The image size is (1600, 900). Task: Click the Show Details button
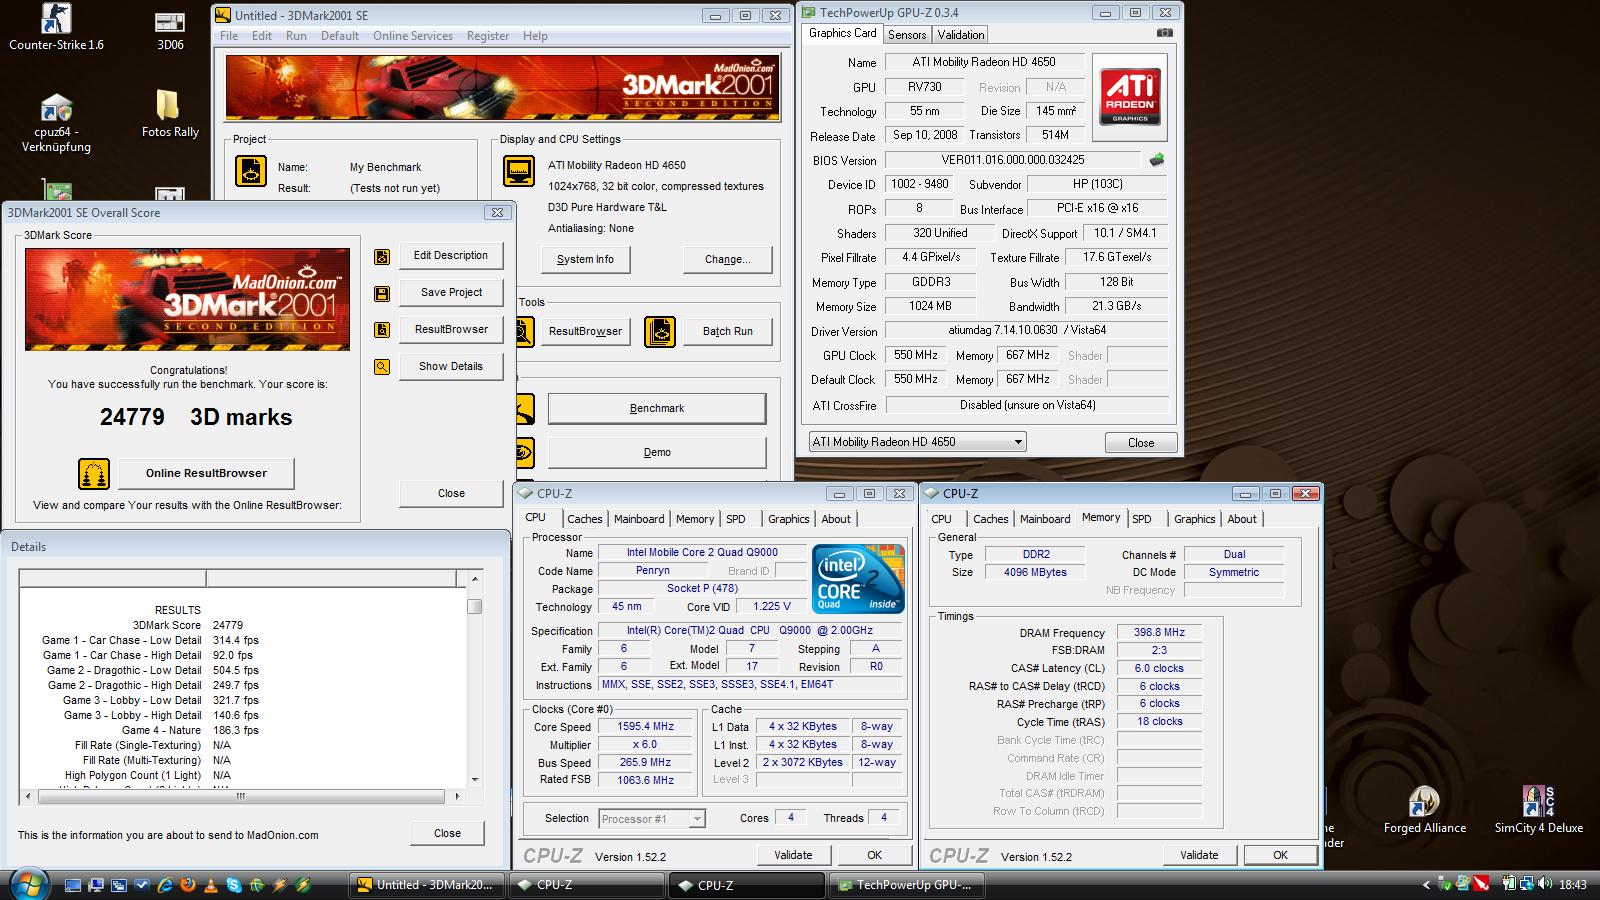(451, 366)
